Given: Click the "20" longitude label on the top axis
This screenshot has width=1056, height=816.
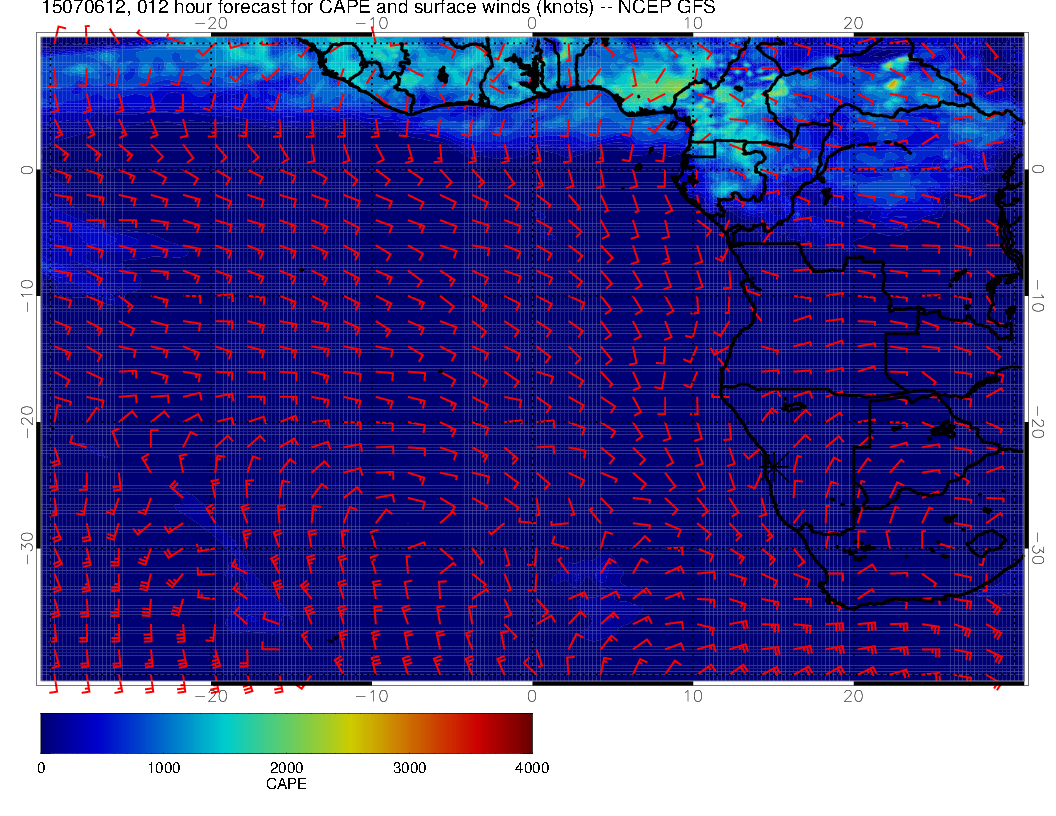Looking at the screenshot, I should pos(853,24).
